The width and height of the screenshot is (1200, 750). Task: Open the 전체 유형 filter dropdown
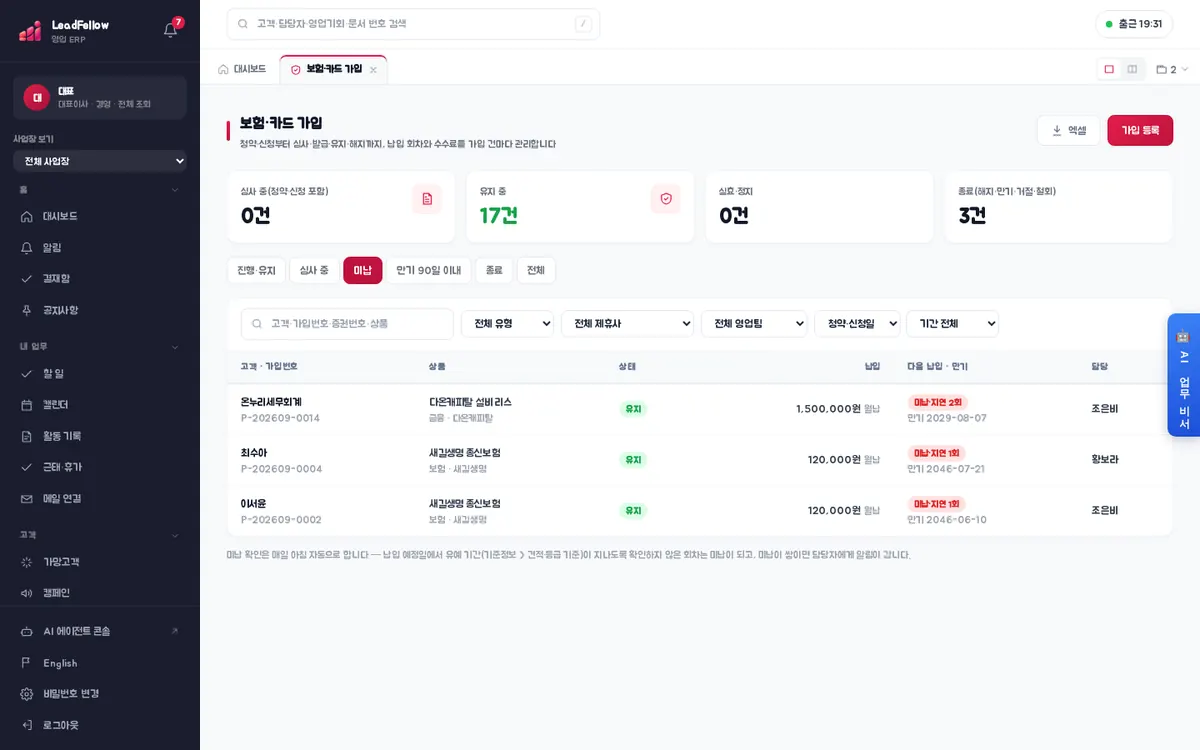click(x=508, y=324)
